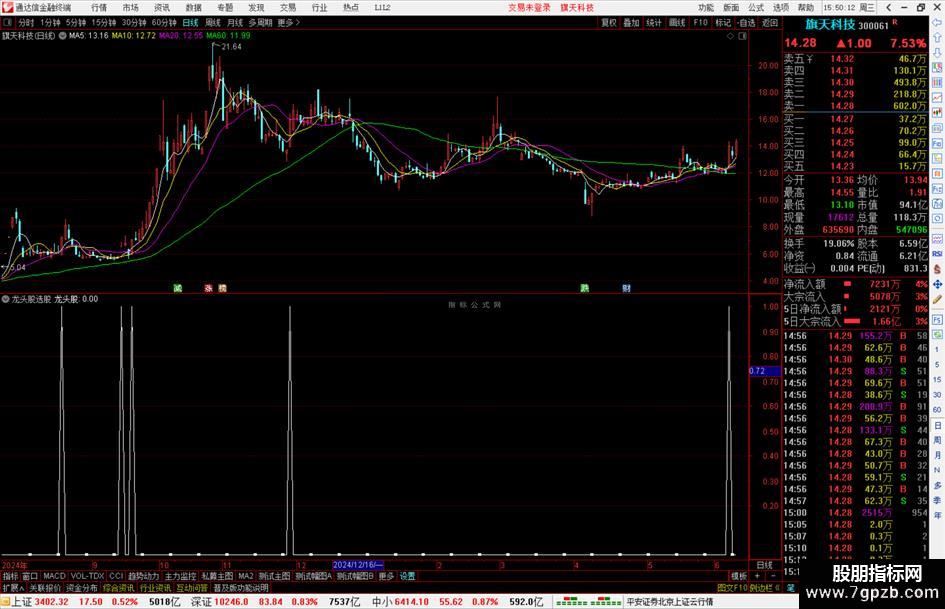Click the 减 event marker on the chart
945x609 pixels.
[x=177, y=288]
